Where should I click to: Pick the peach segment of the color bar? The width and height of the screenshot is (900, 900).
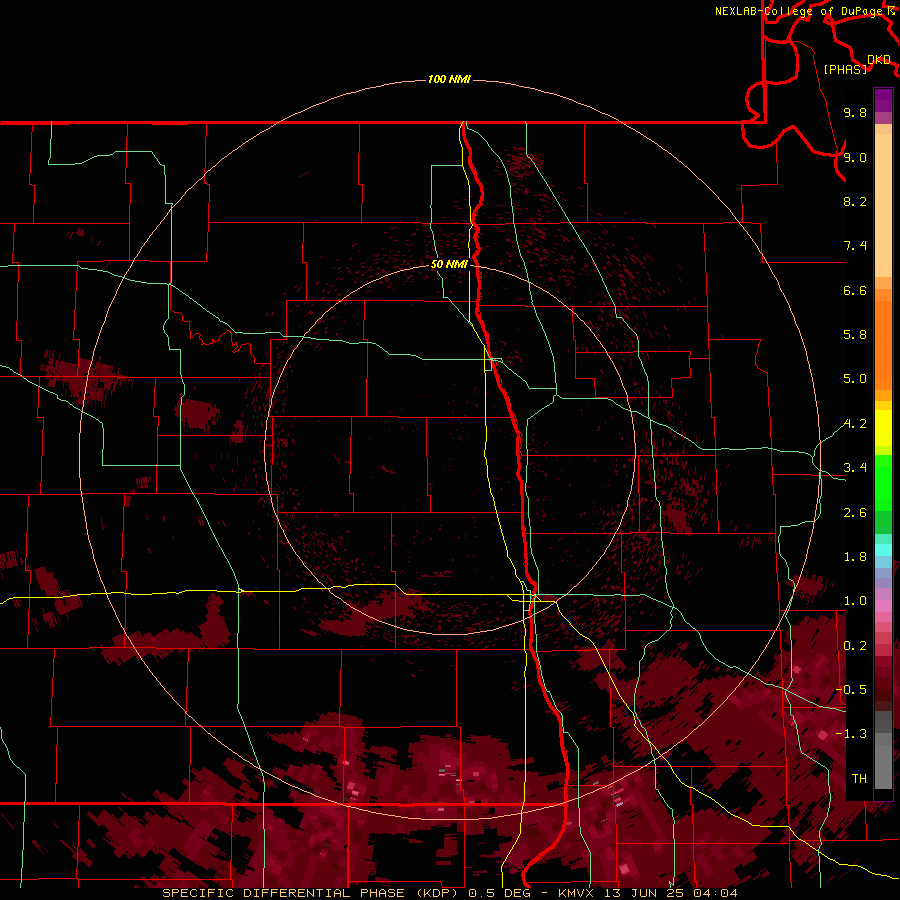(883, 205)
